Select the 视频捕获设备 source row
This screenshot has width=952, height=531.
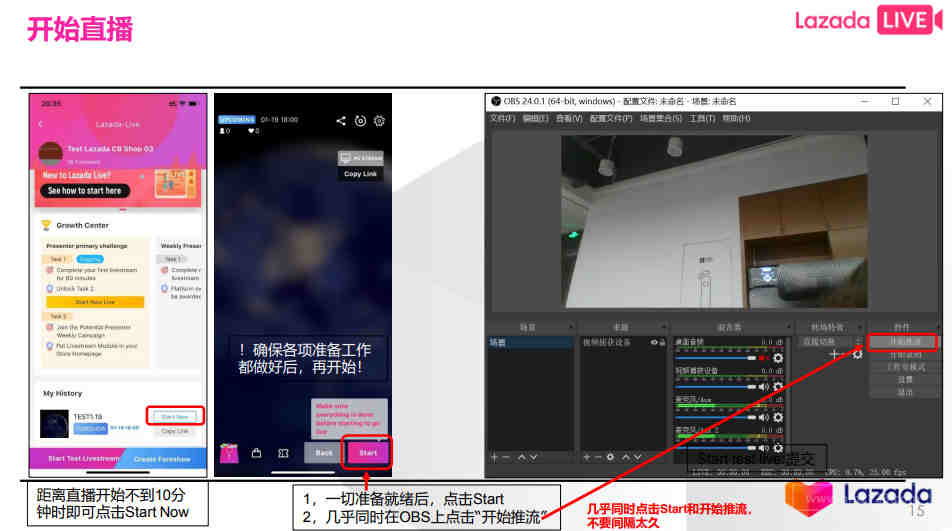click(624, 343)
